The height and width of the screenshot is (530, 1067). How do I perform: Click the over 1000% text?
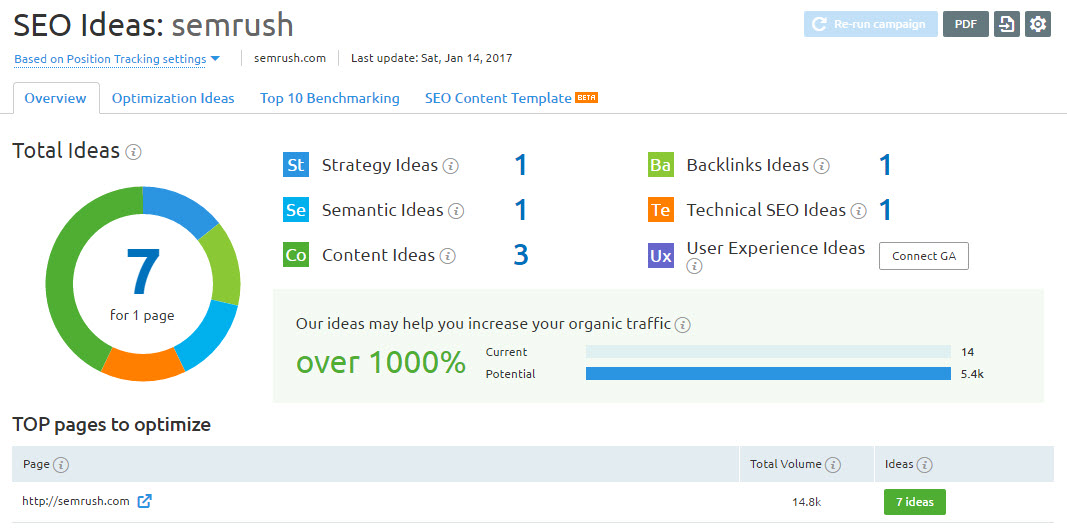[x=381, y=362]
